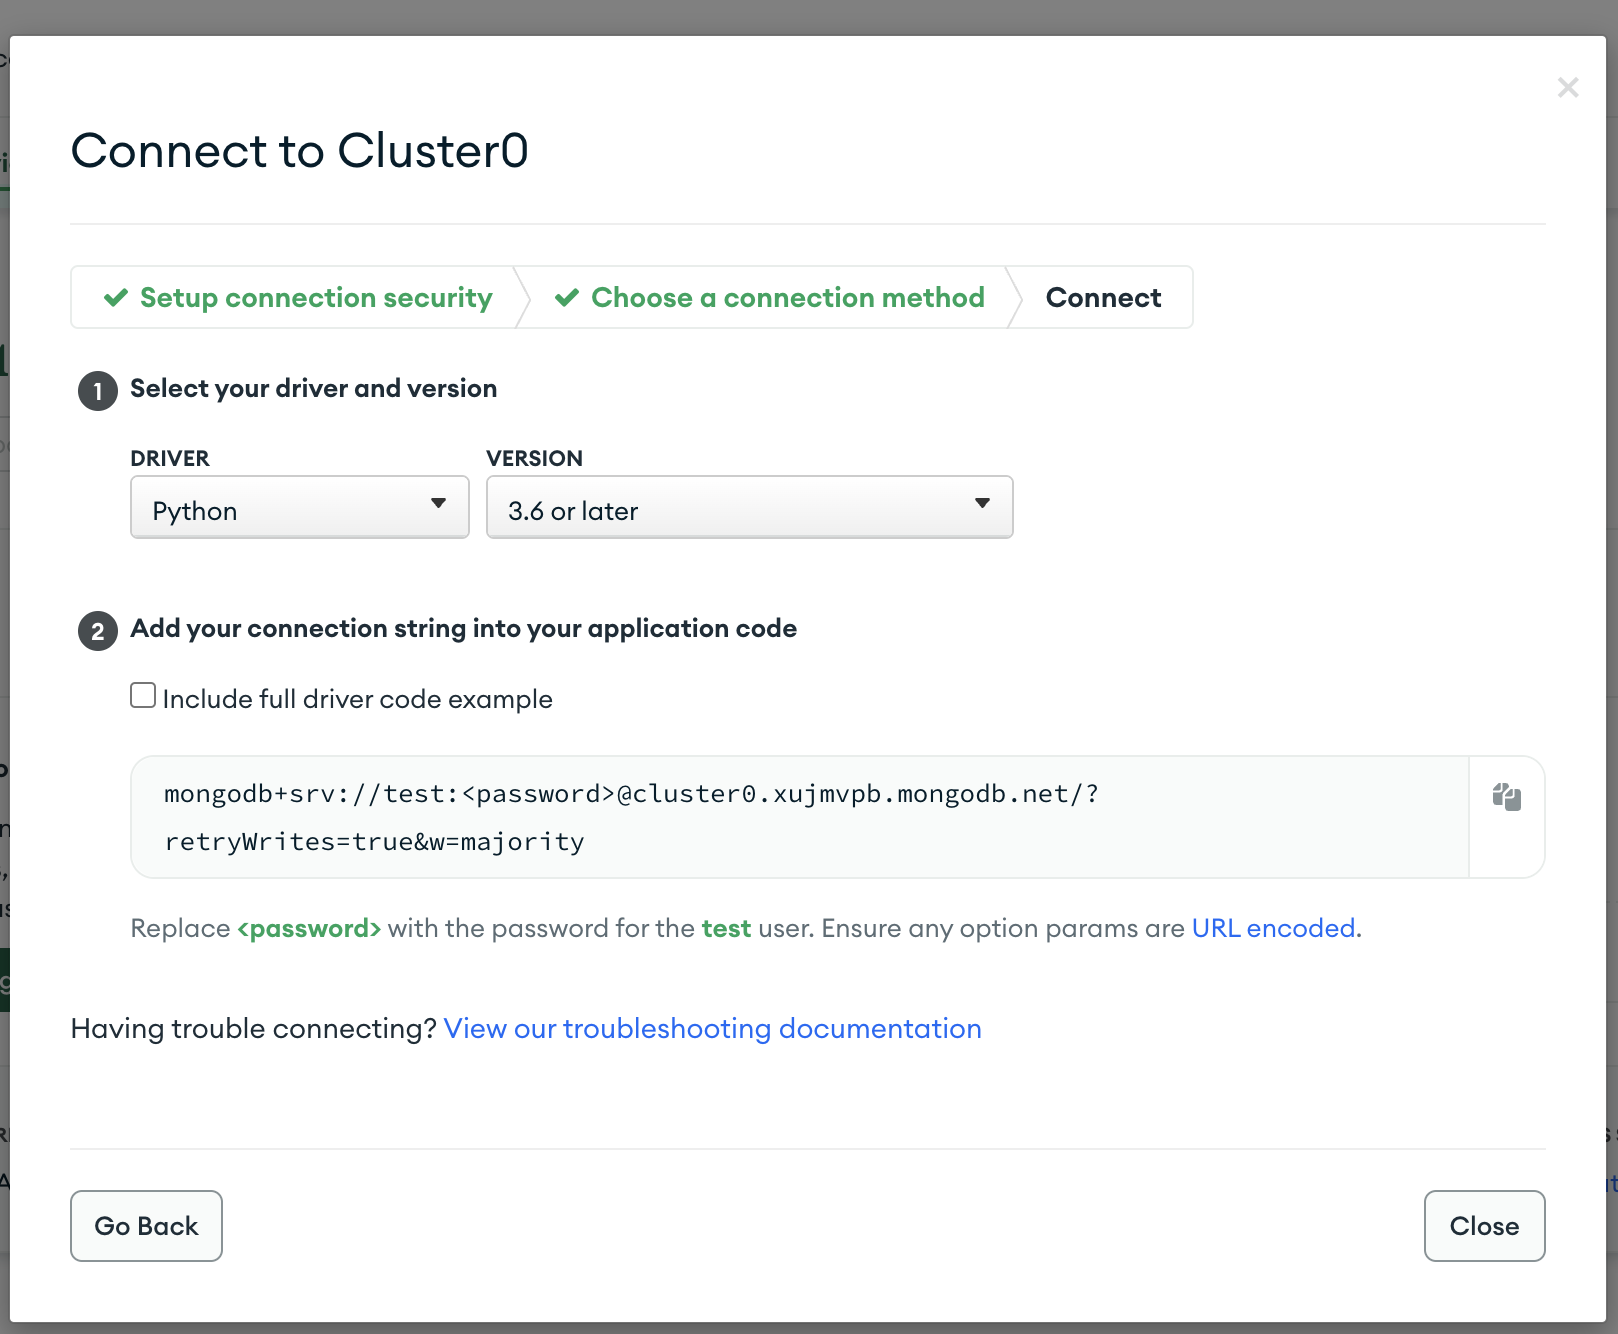Open the Version dropdown showing 3.6 or later
The image size is (1618, 1334).
[x=750, y=507]
